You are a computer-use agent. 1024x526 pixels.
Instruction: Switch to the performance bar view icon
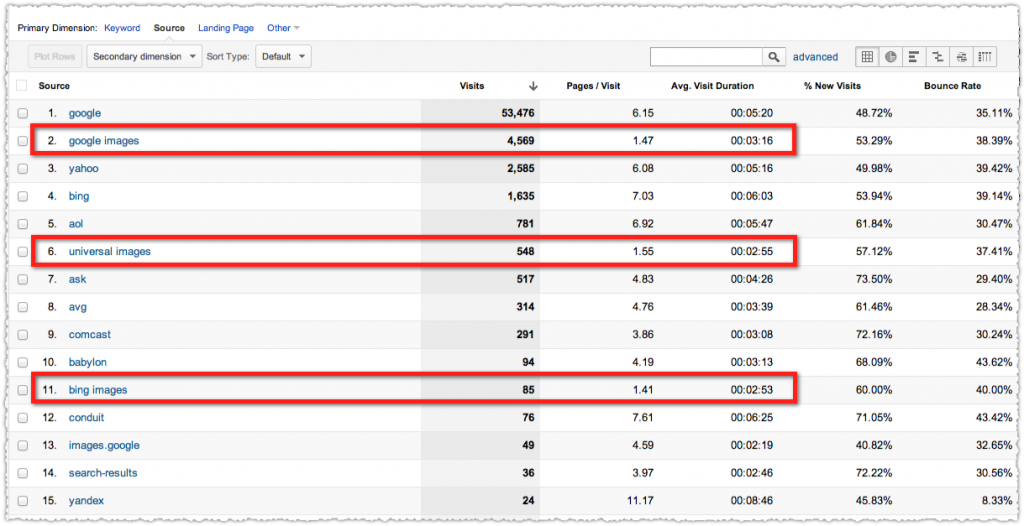click(x=914, y=57)
